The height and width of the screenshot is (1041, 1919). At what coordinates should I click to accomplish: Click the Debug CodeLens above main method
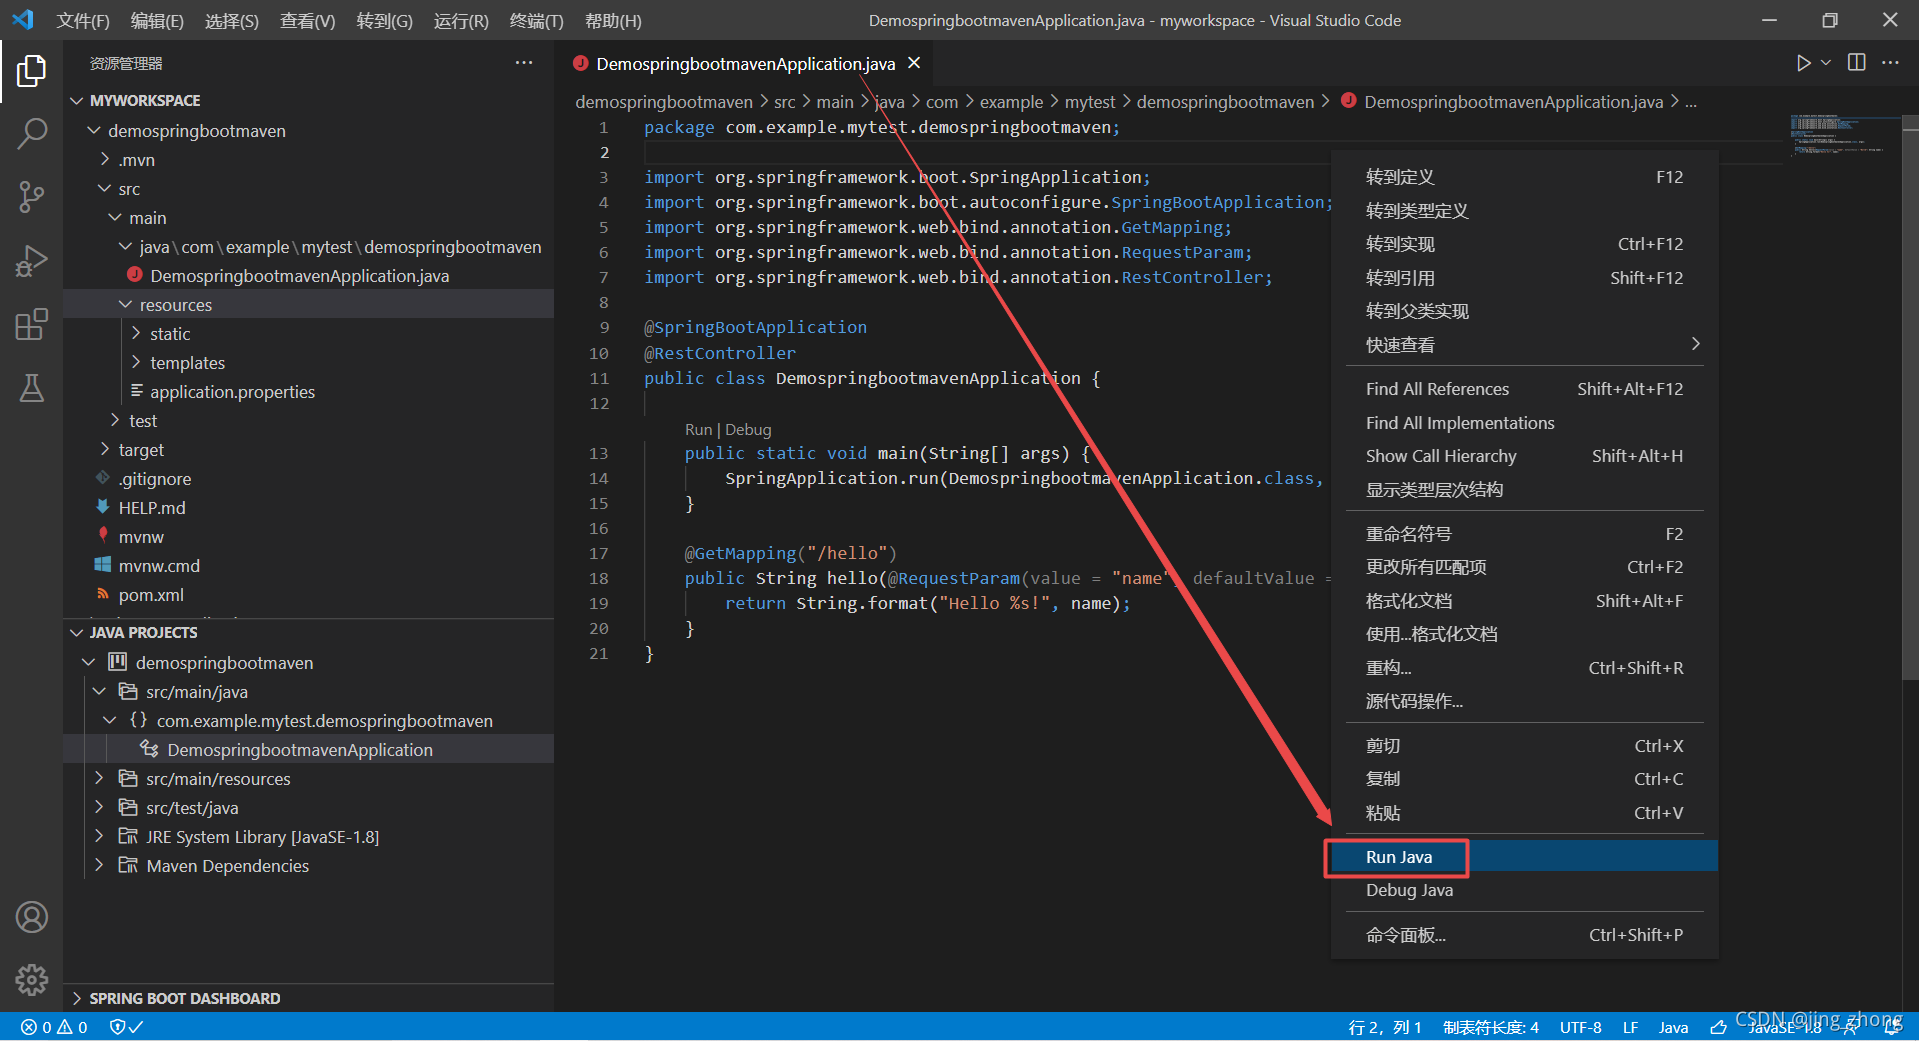point(748,429)
